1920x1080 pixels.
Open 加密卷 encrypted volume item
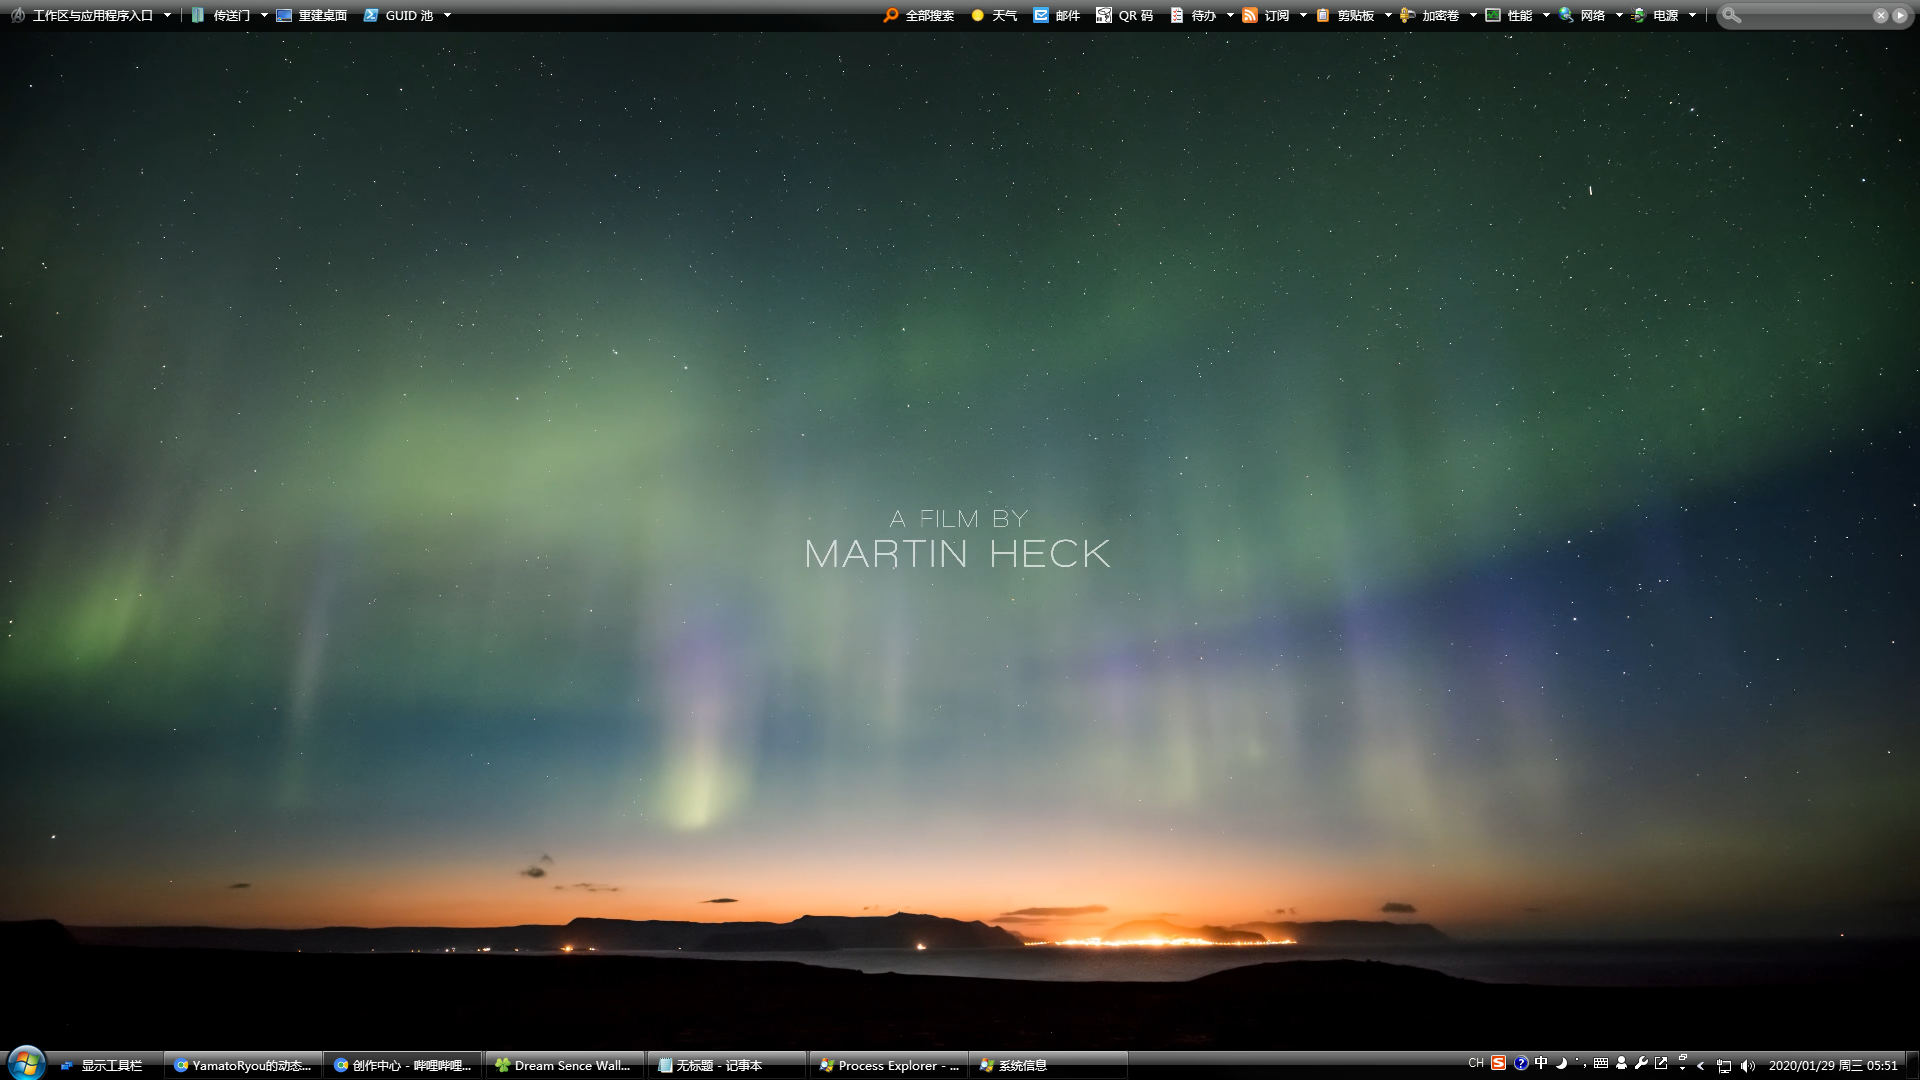1430,15
